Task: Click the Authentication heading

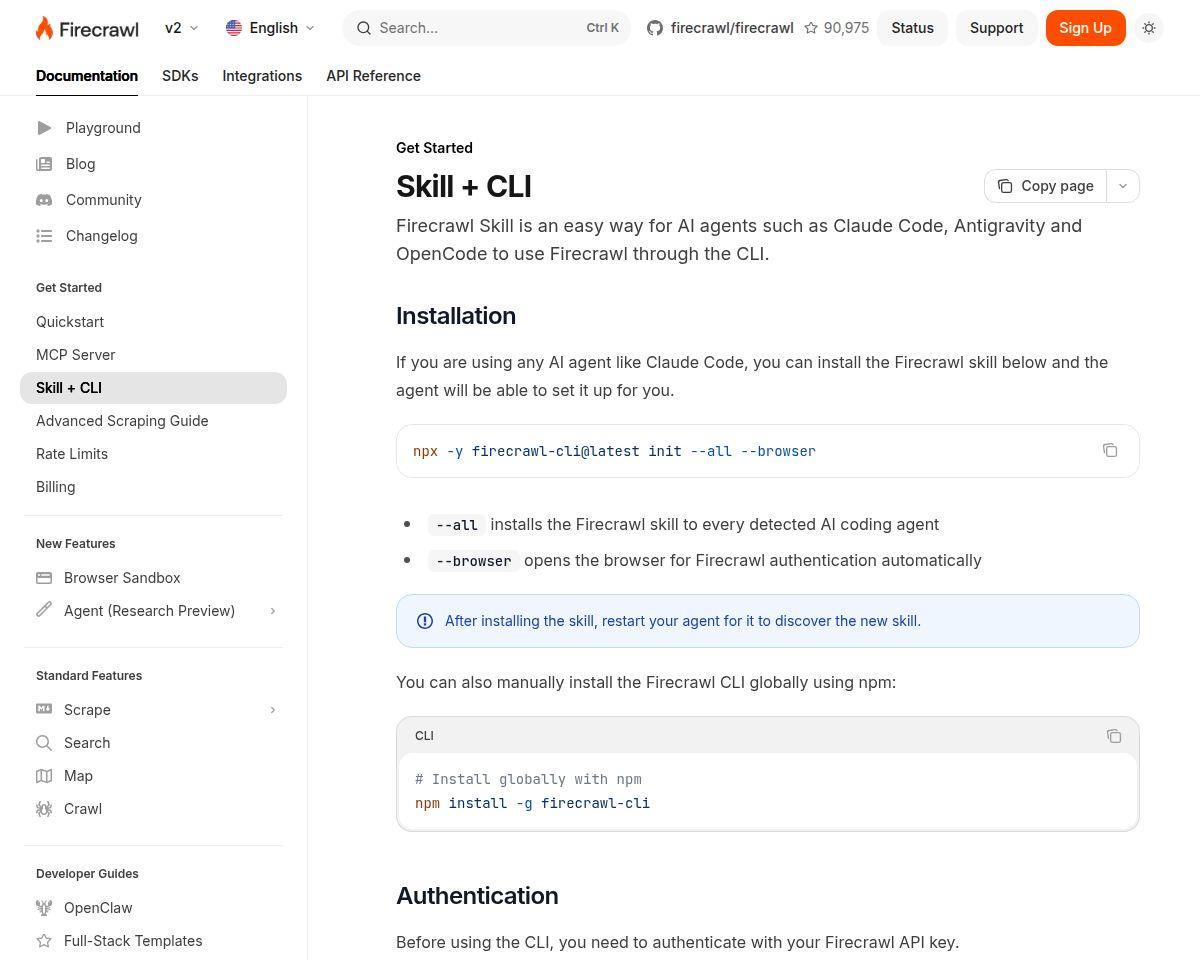Action: click(x=477, y=896)
